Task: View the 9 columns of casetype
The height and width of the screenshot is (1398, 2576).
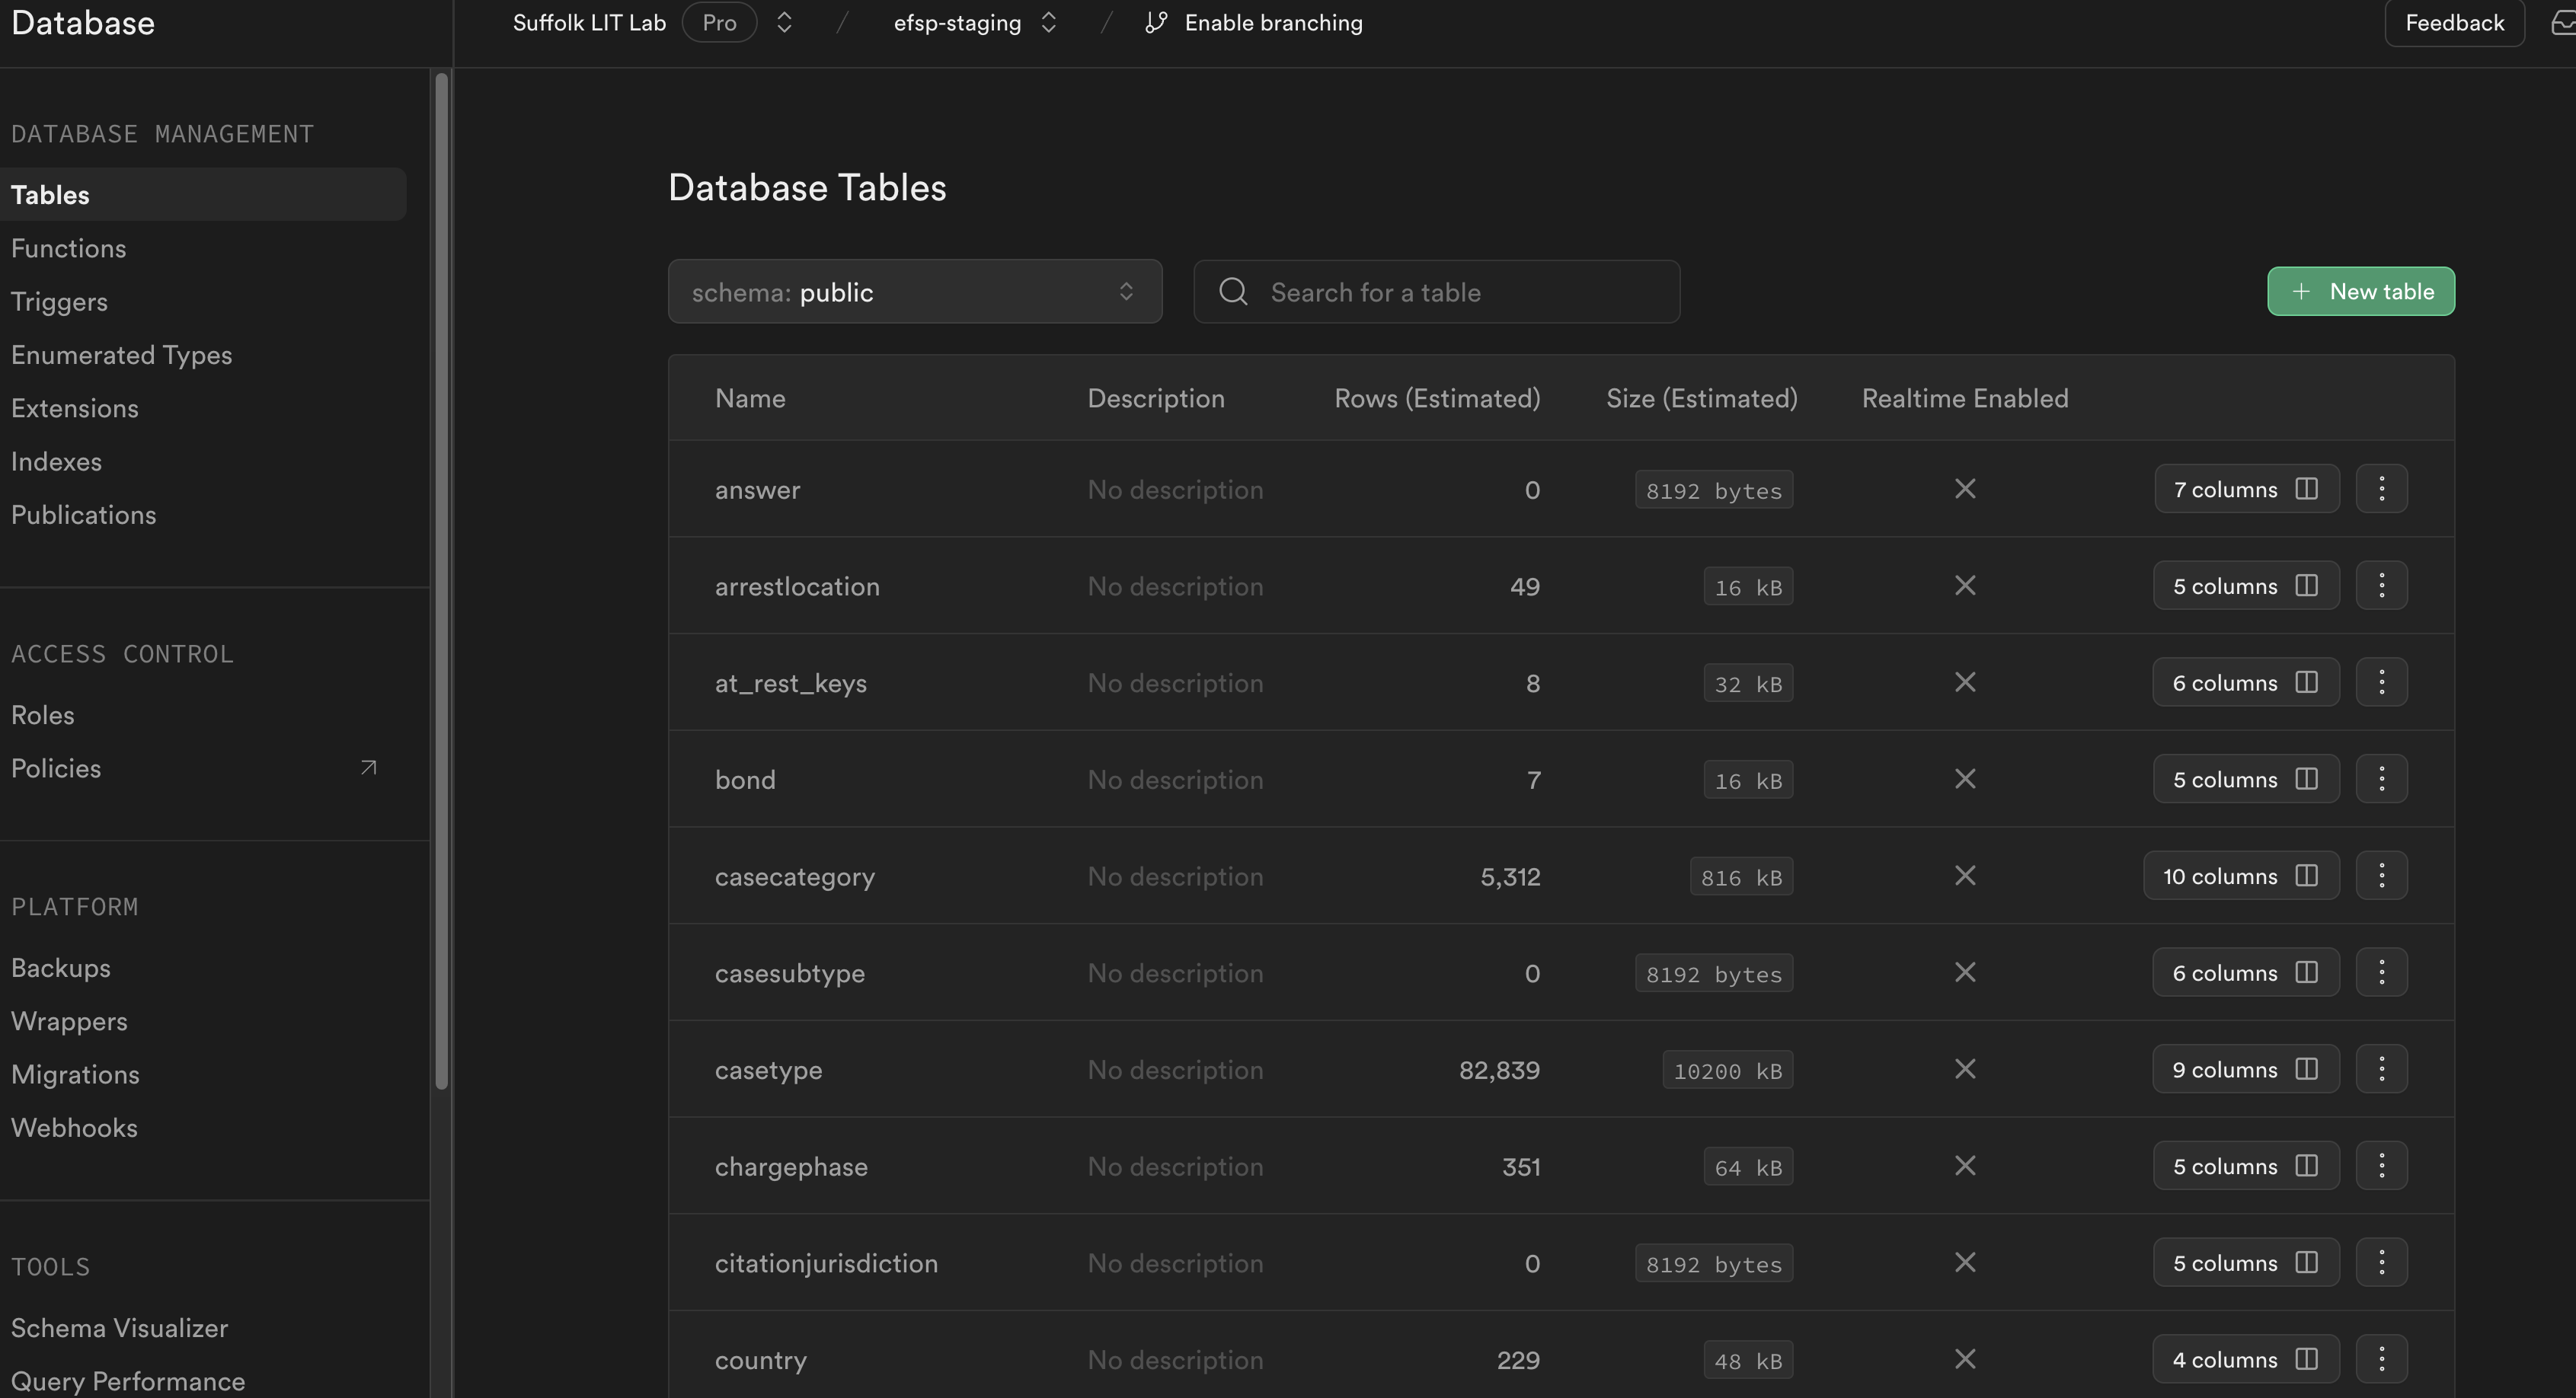Action: pyautogui.click(x=2246, y=1069)
